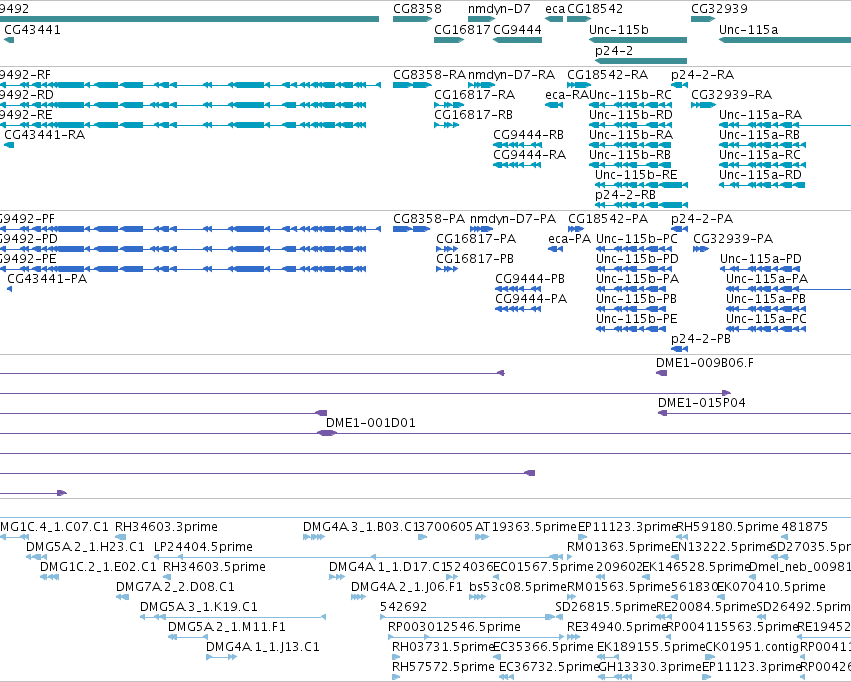The image size is (851, 682).
Task: Click the EC36732.5prime EST label
Action: pyautogui.click(x=549, y=667)
